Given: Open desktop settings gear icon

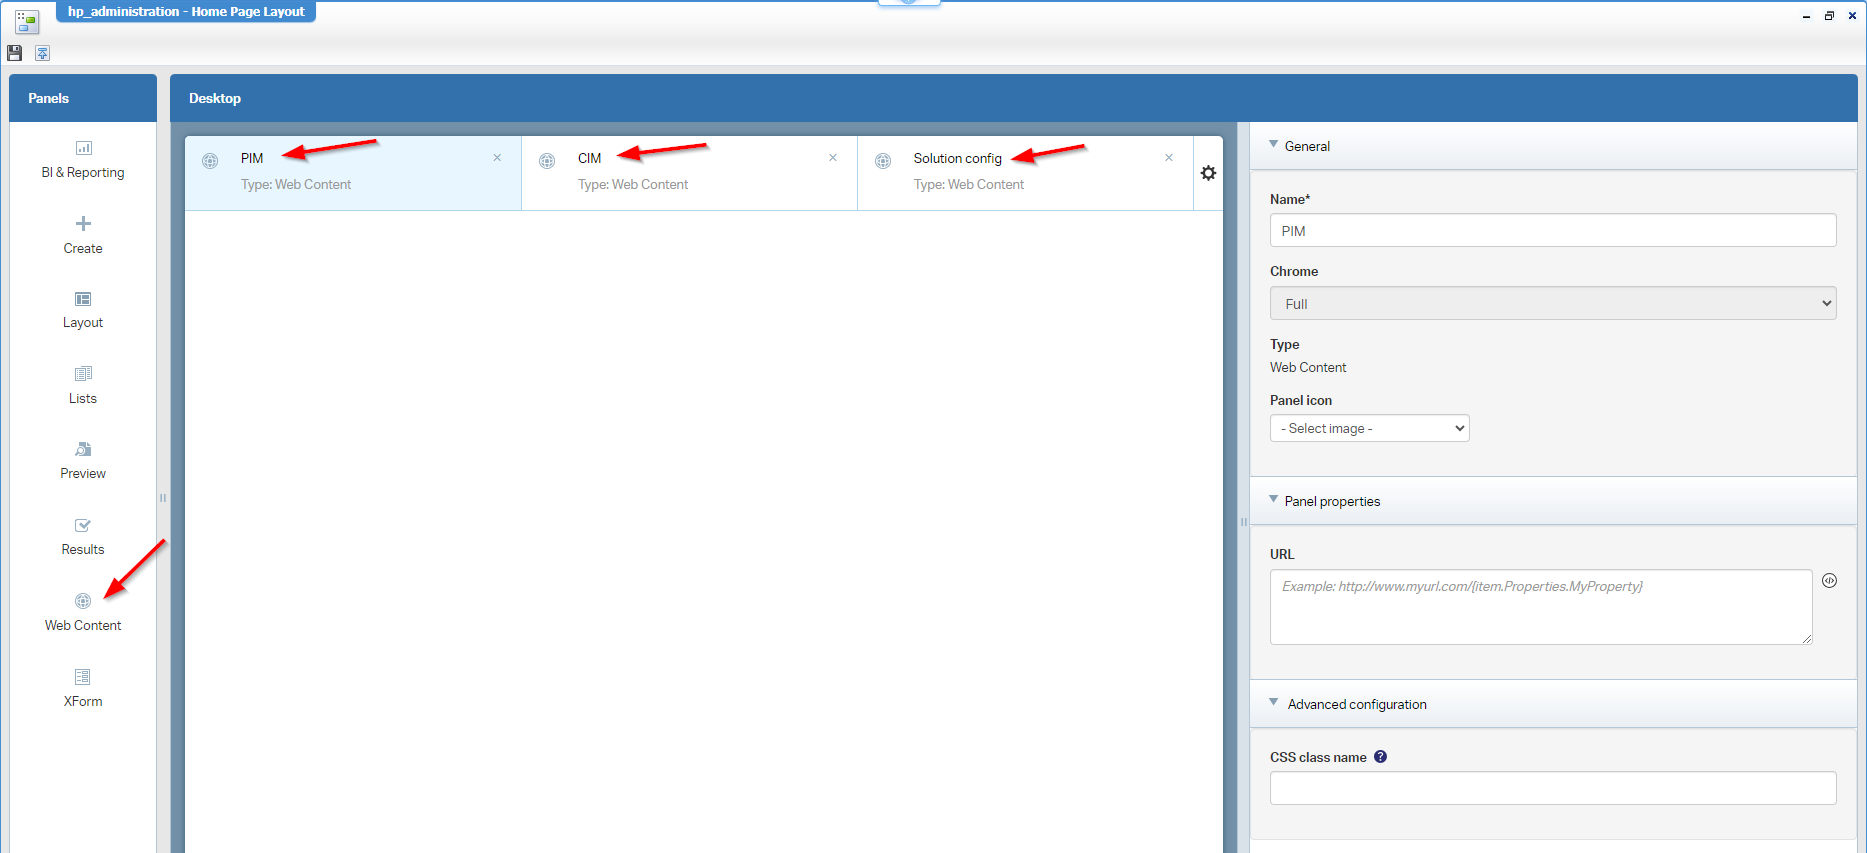Looking at the screenshot, I should coord(1208,173).
